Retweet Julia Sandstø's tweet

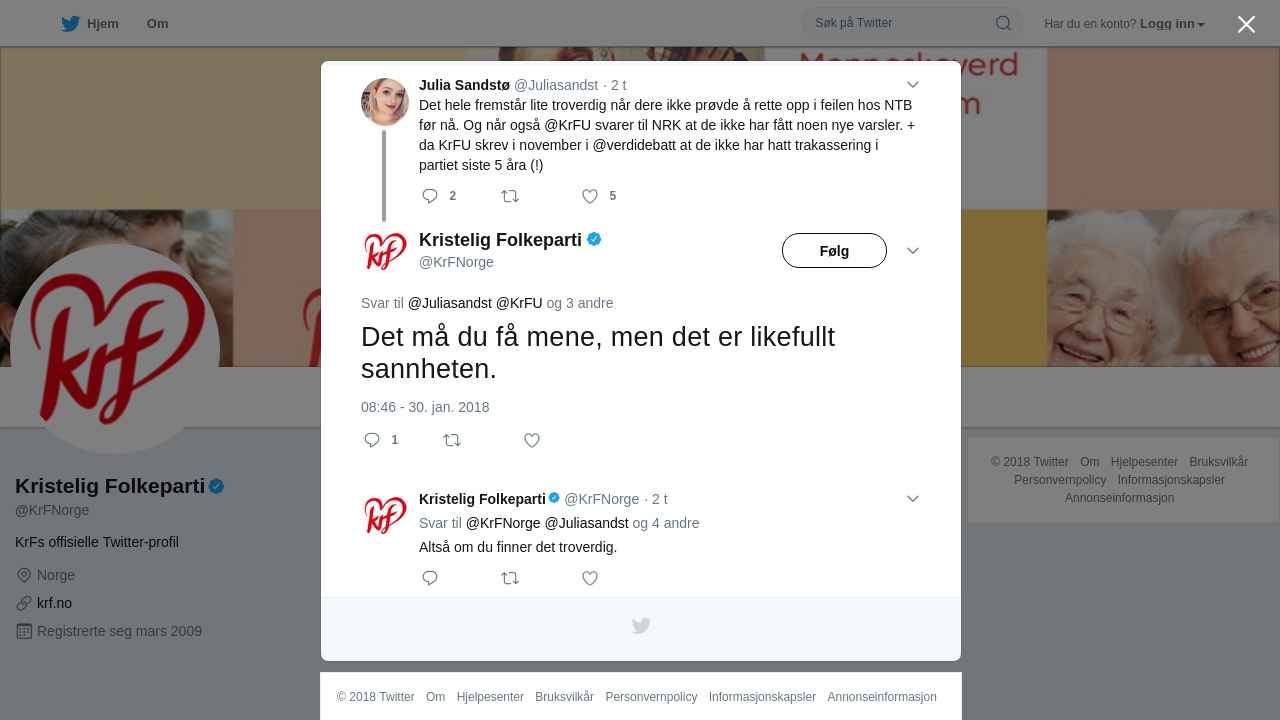click(x=510, y=196)
